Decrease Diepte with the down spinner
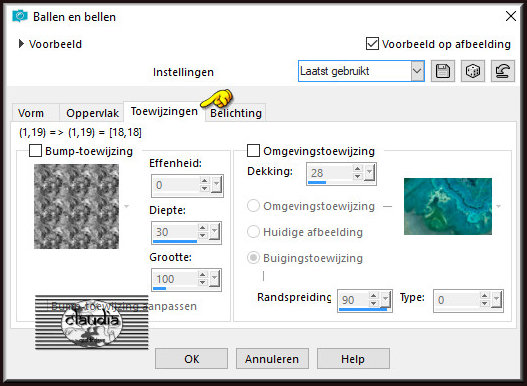 coord(202,235)
